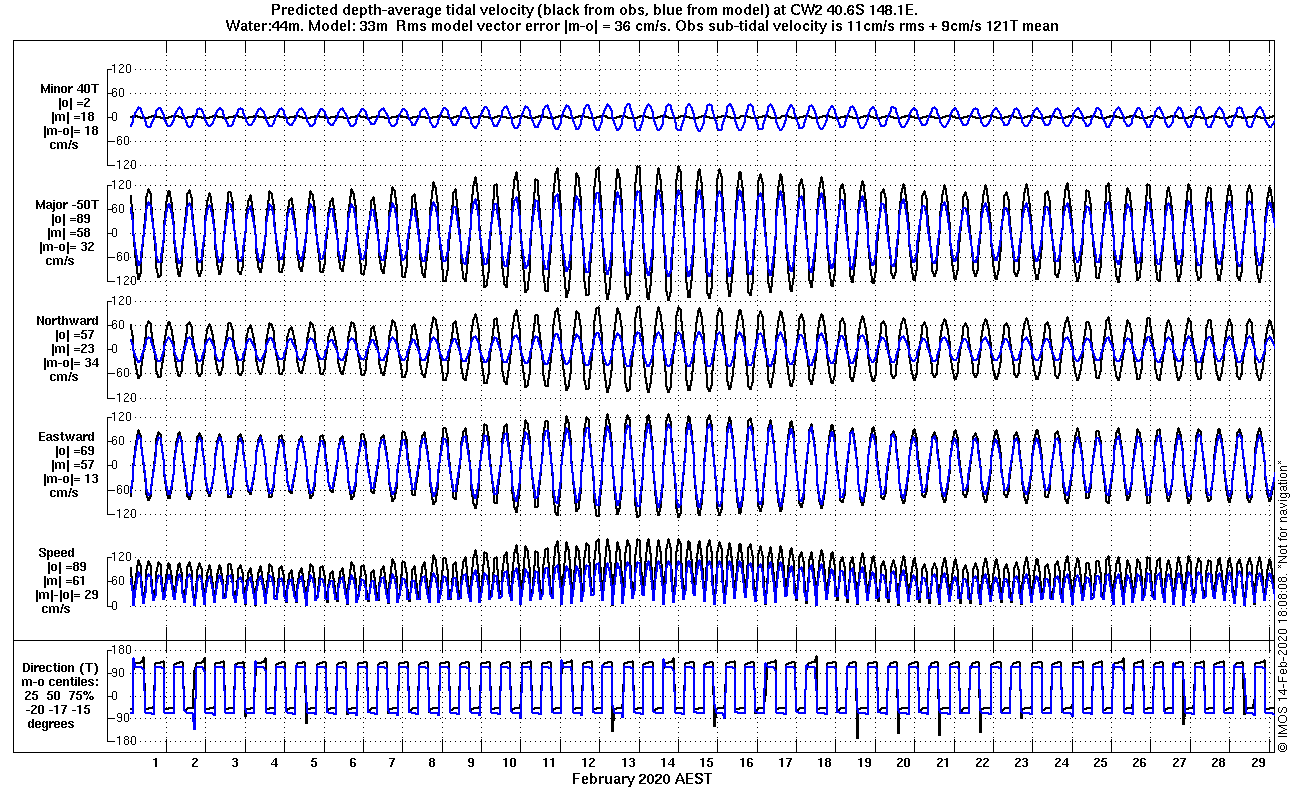
Task: Click the '|m| =61' value under Speed
Action: pos(63,581)
